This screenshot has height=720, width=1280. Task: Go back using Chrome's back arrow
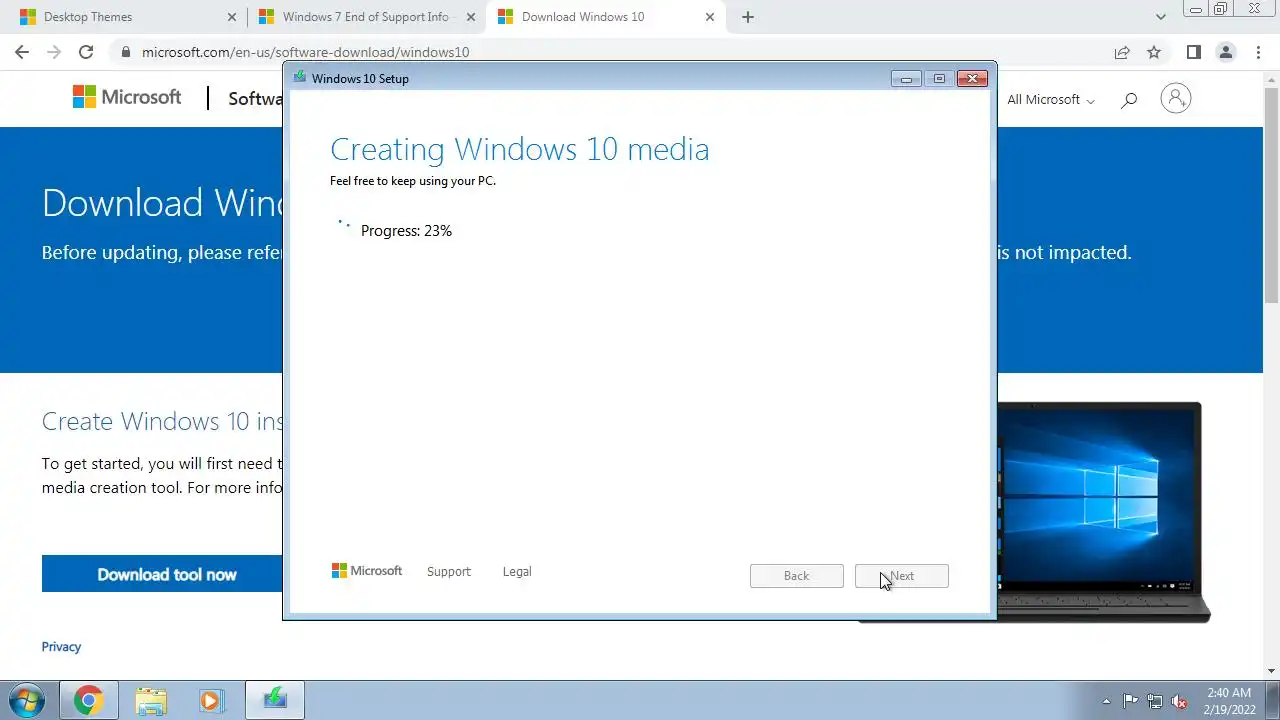pyautogui.click(x=22, y=52)
